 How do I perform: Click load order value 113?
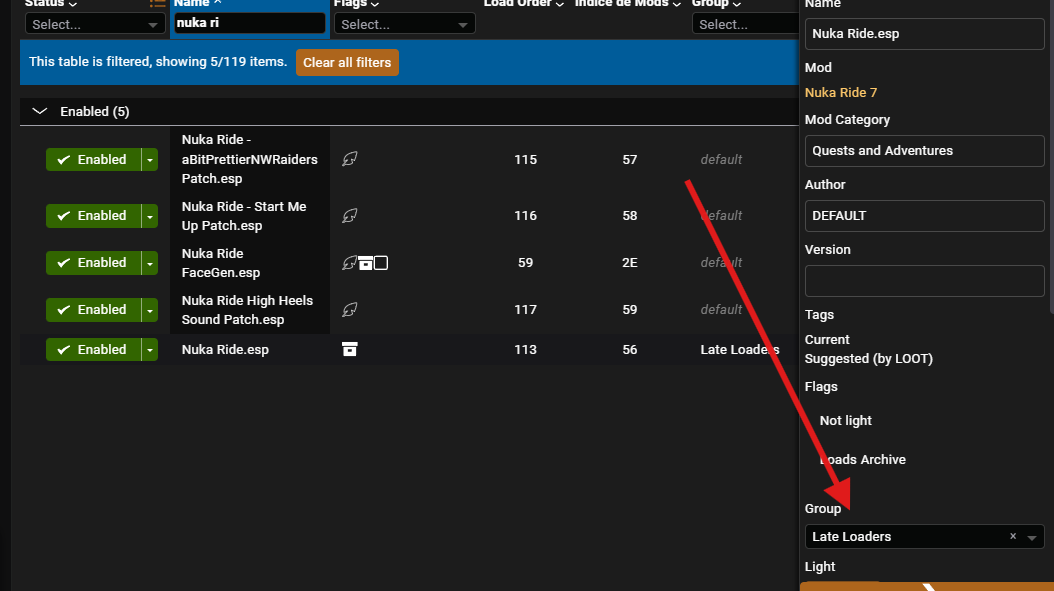click(526, 350)
